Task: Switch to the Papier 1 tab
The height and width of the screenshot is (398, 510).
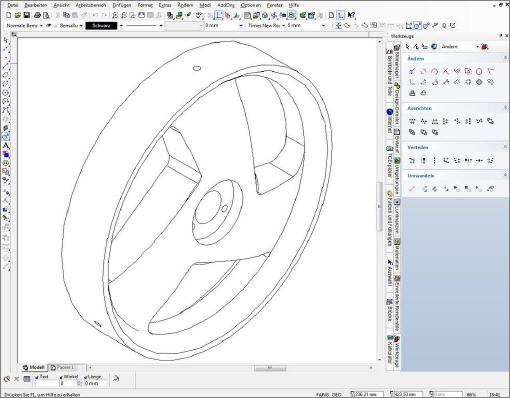Action: click(x=65, y=367)
